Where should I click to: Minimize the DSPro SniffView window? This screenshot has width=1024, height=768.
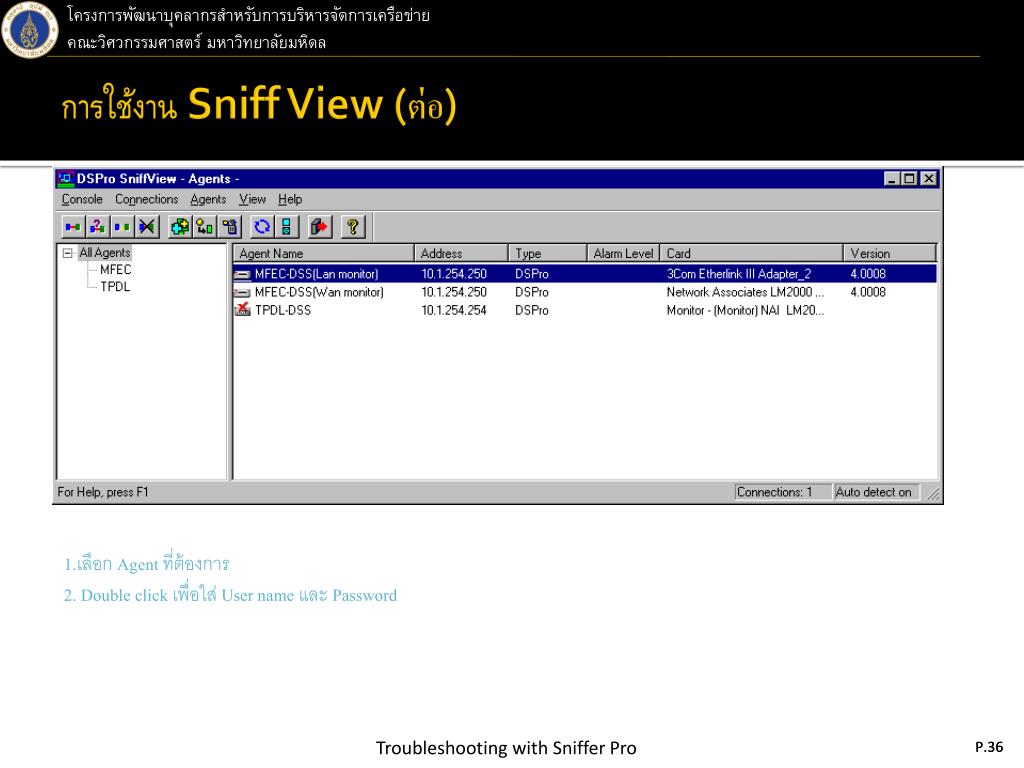pos(891,178)
